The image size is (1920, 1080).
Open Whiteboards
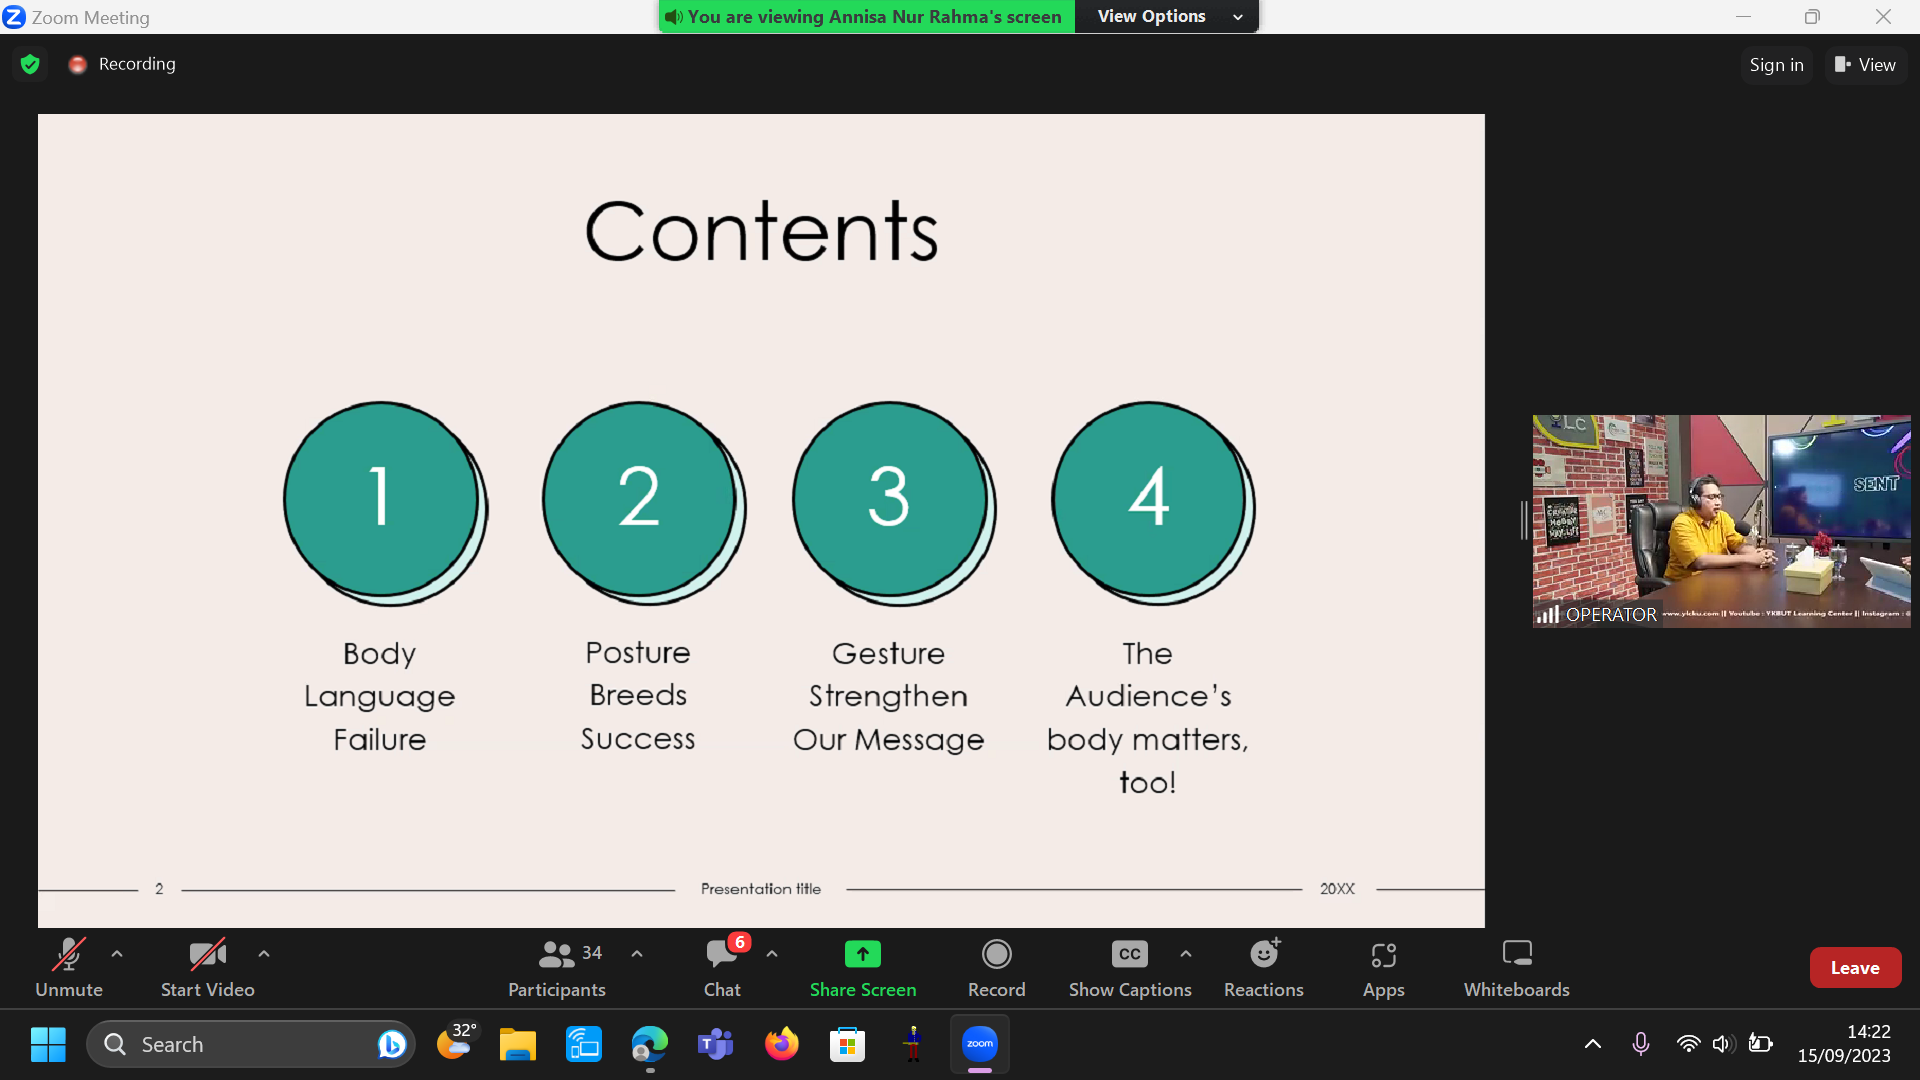1516,967
